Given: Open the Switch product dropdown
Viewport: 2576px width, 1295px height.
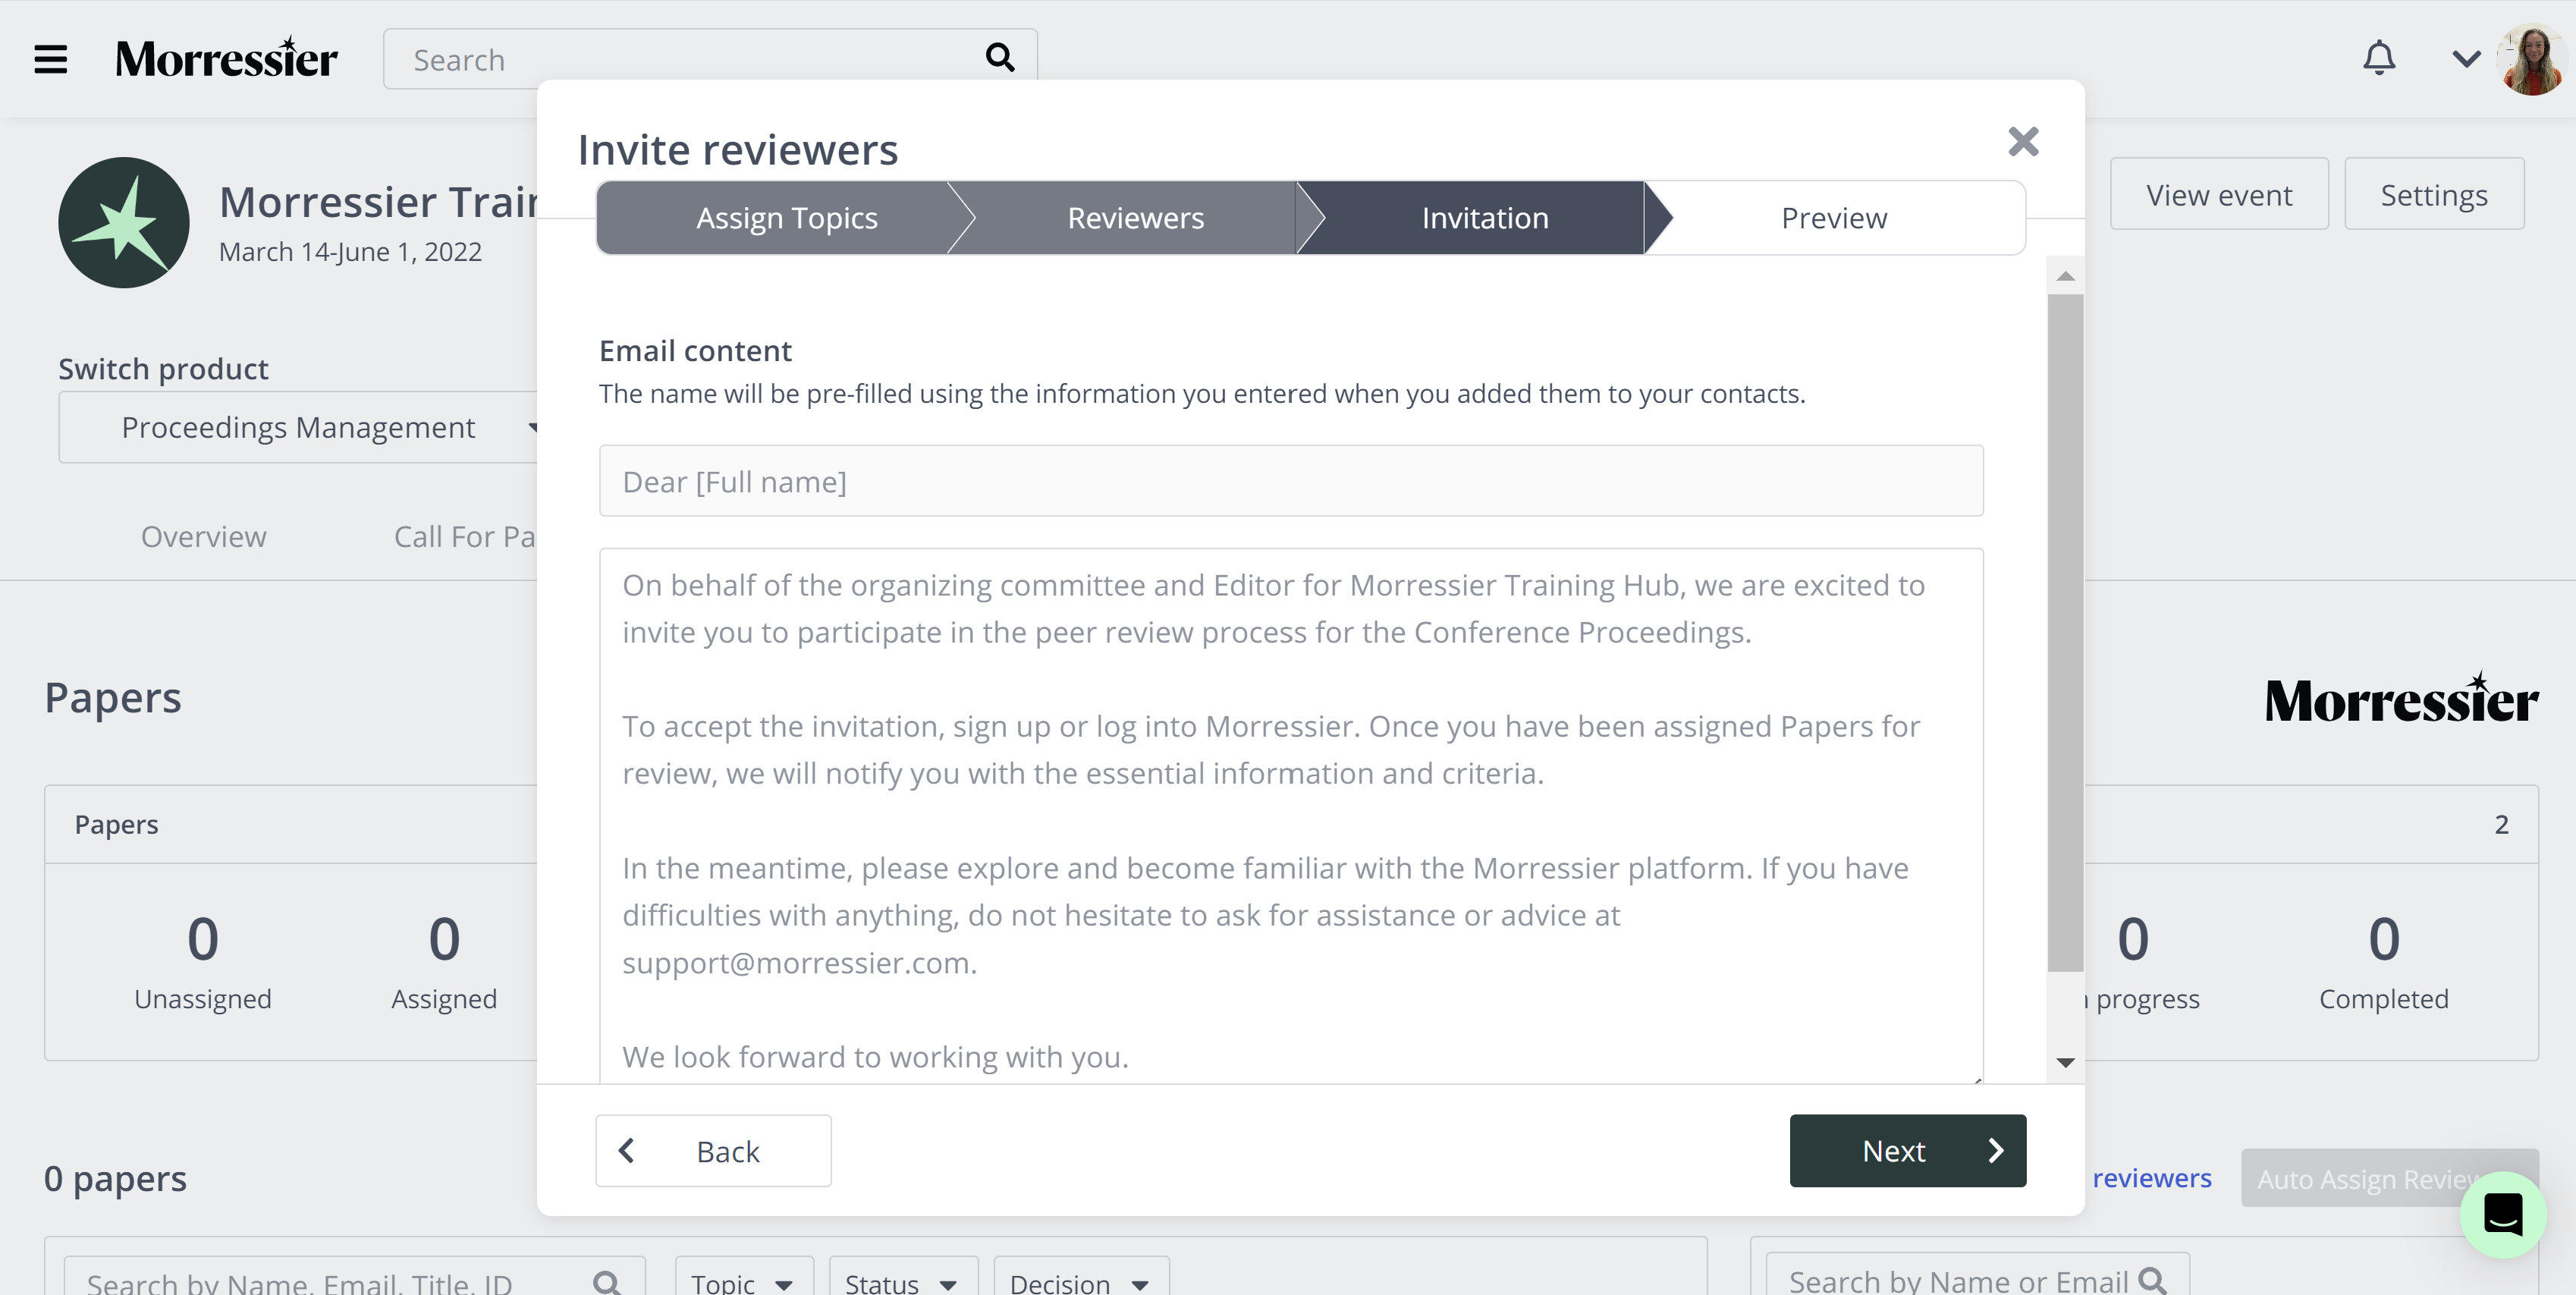Looking at the screenshot, I should pos(298,427).
